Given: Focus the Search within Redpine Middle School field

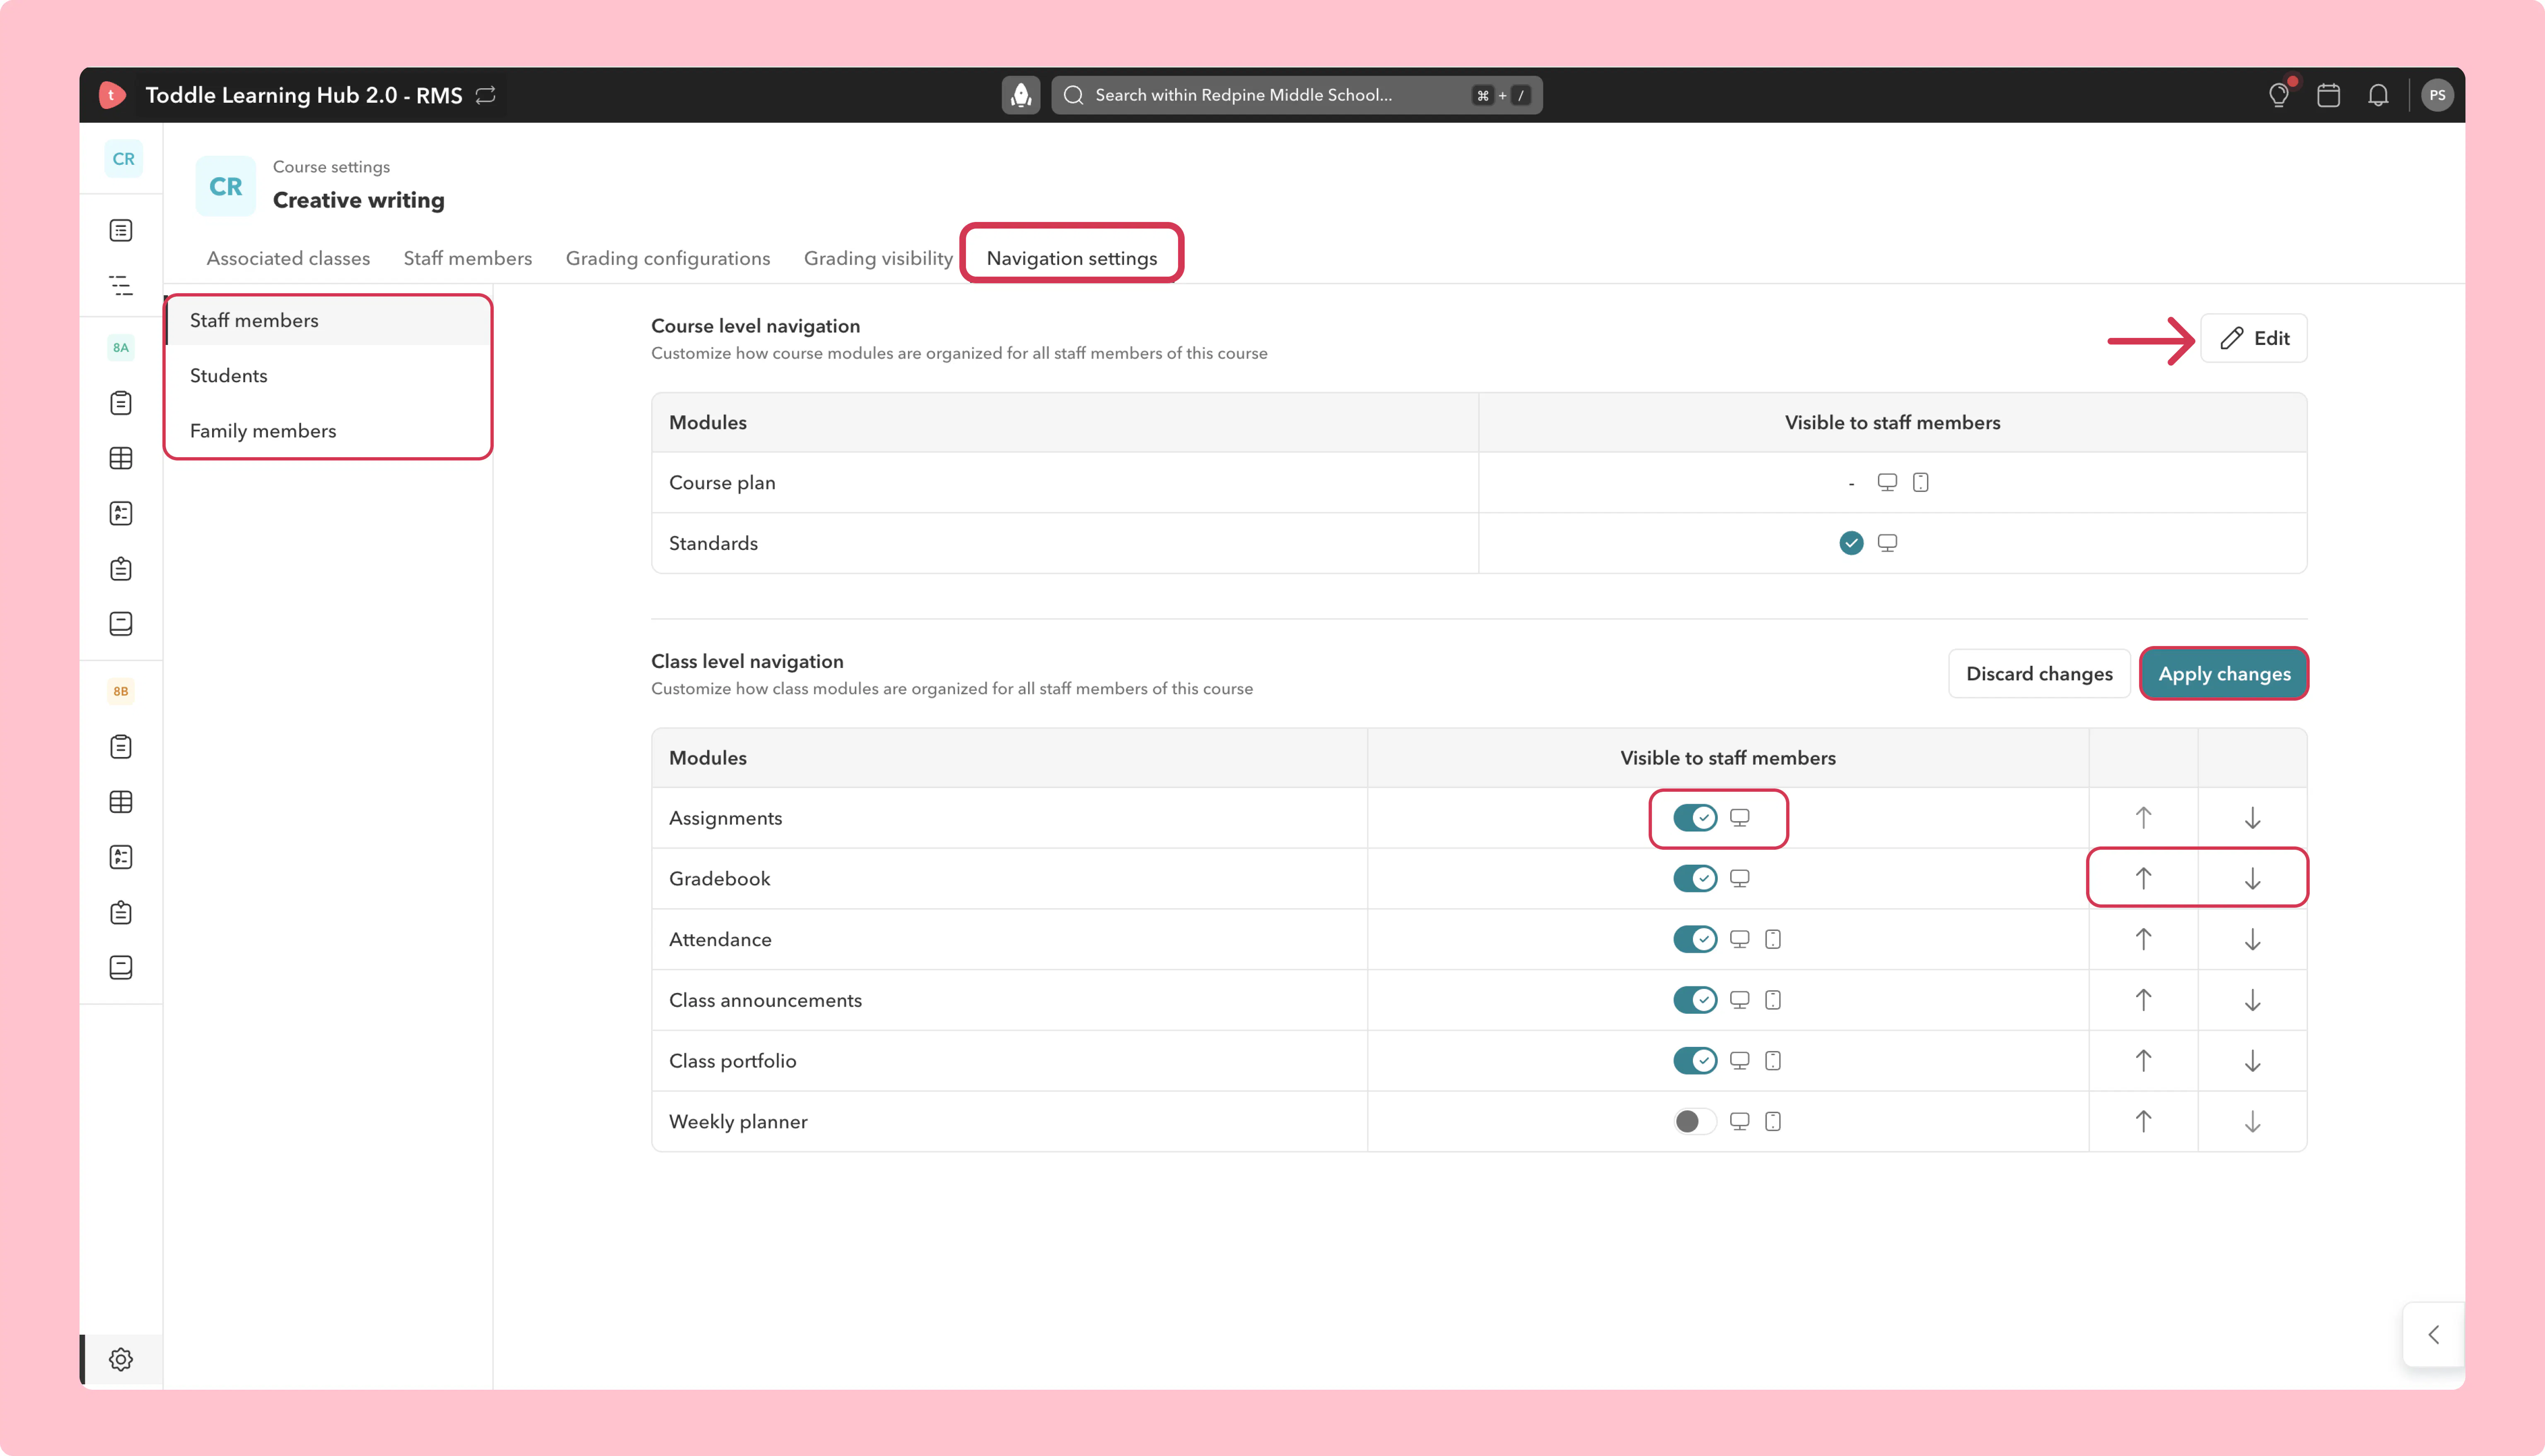Looking at the screenshot, I should point(1296,95).
